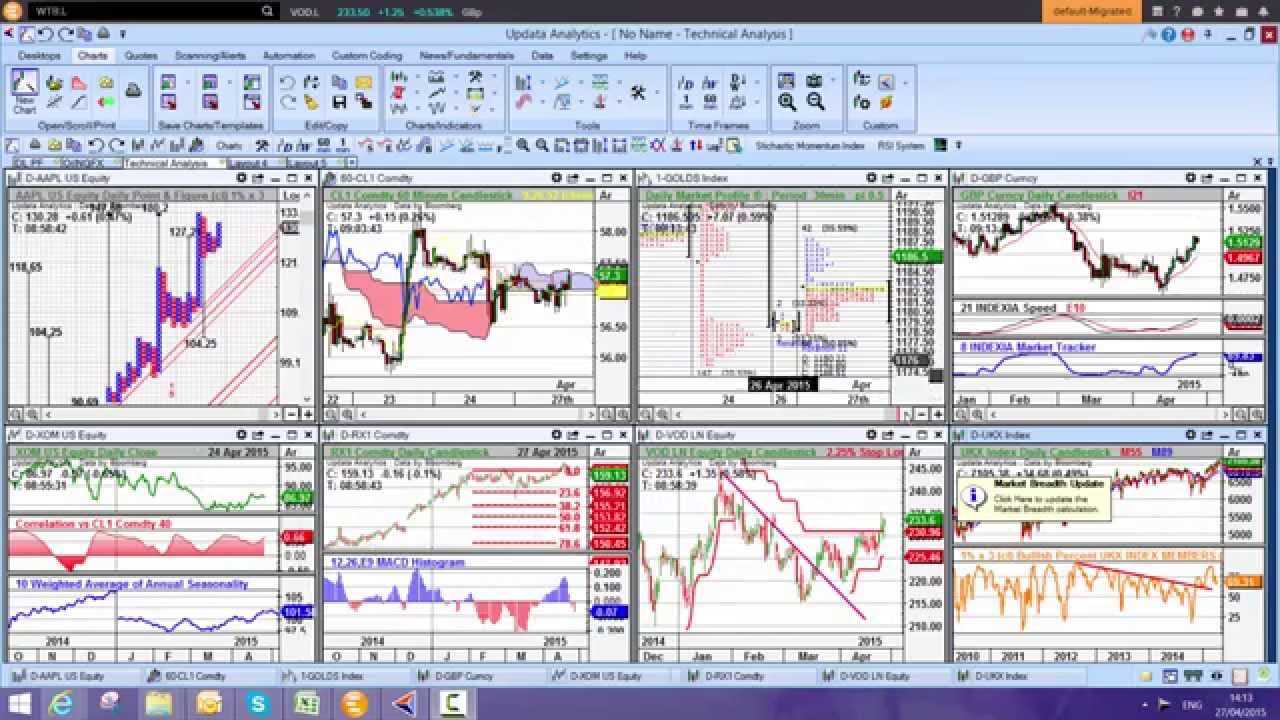
Task: Open the Custom Coding ribbon tab
Action: tap(367, 56)
